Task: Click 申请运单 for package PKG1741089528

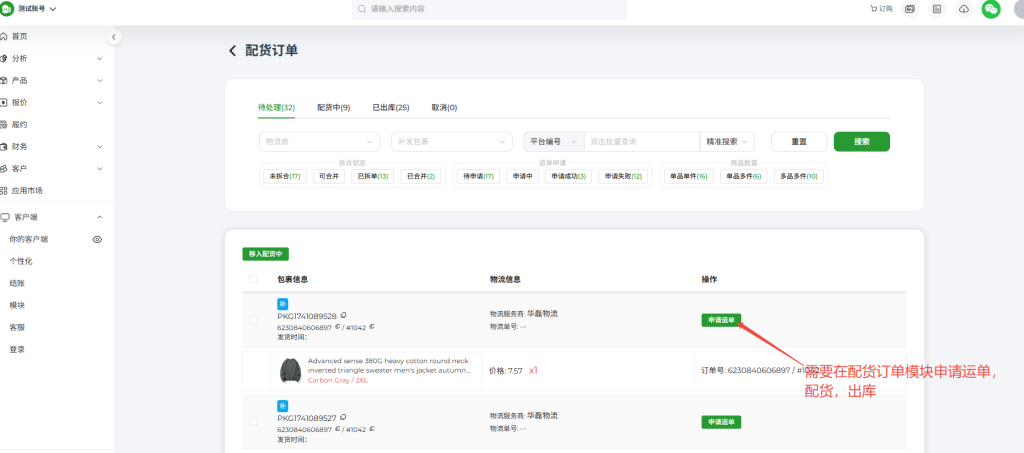Action: (721, 320)
